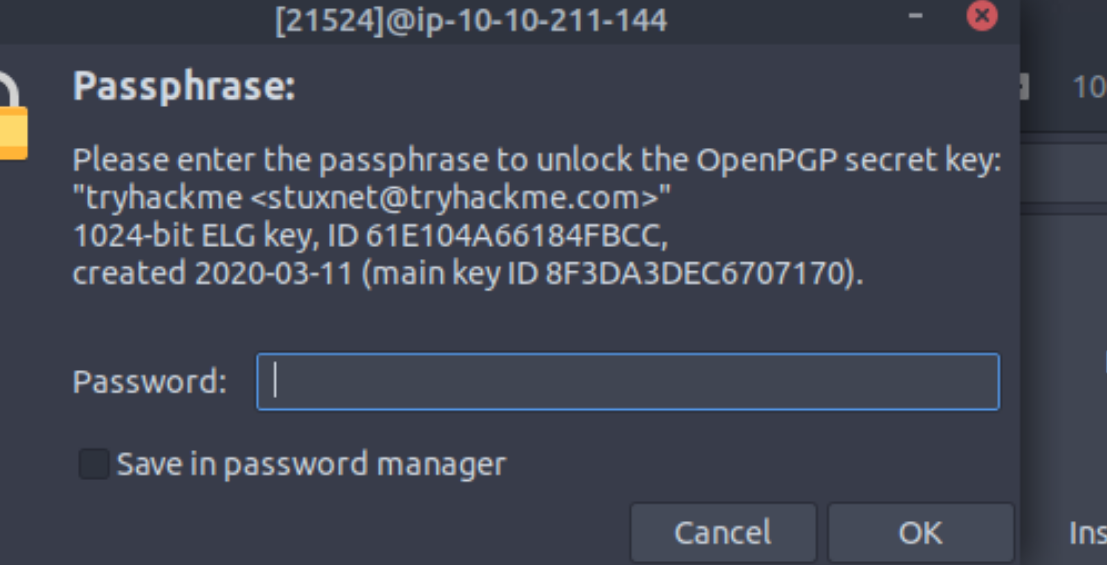Dismiss the dialog with the Cancel button
The image size is (1107, 565).
pyautogui.click(x=722, y=532)
